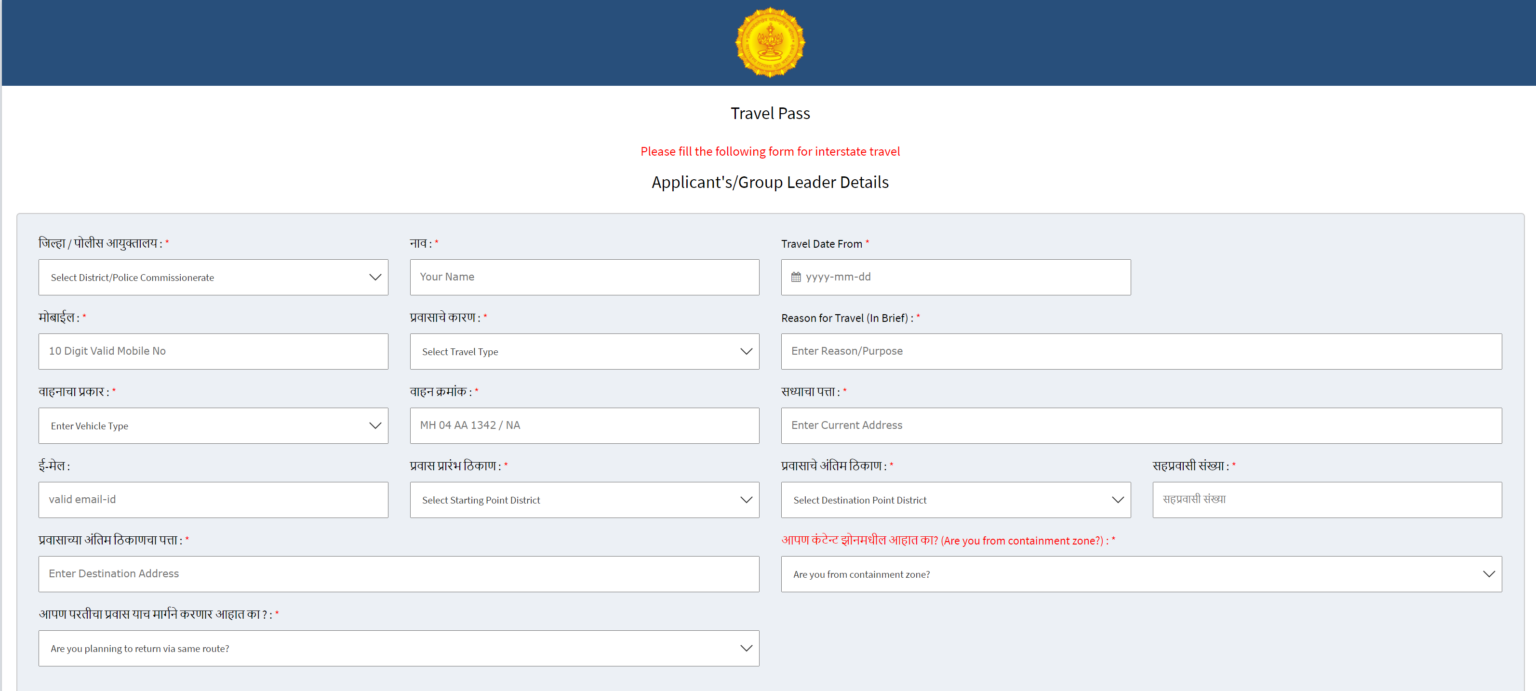Screen dimensions: 1536x691
Task: Click the Travel Pass page heading
Action: pyautogui.click(x=770, y=114)
